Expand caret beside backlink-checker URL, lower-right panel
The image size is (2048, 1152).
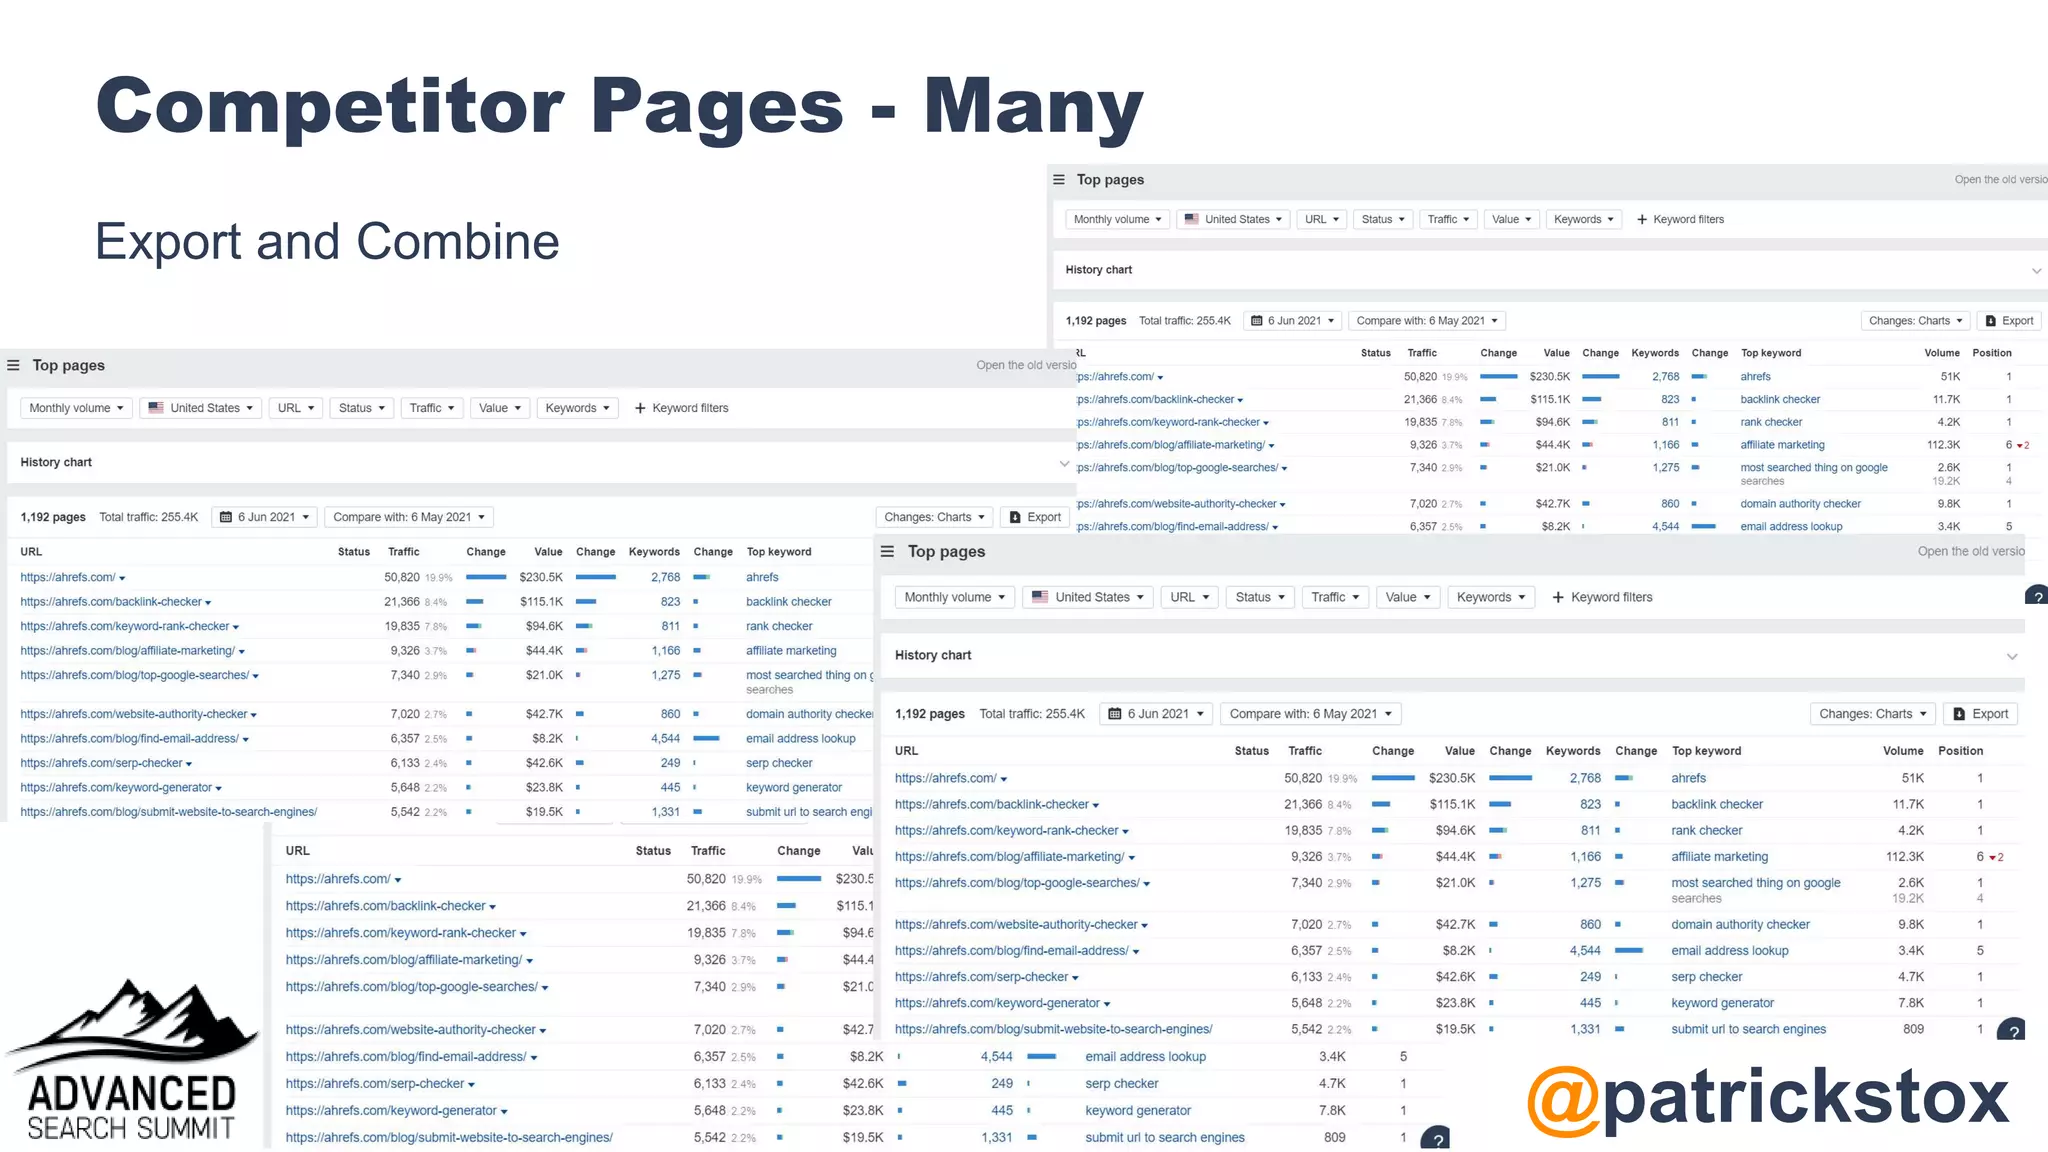click(1096, 806)
